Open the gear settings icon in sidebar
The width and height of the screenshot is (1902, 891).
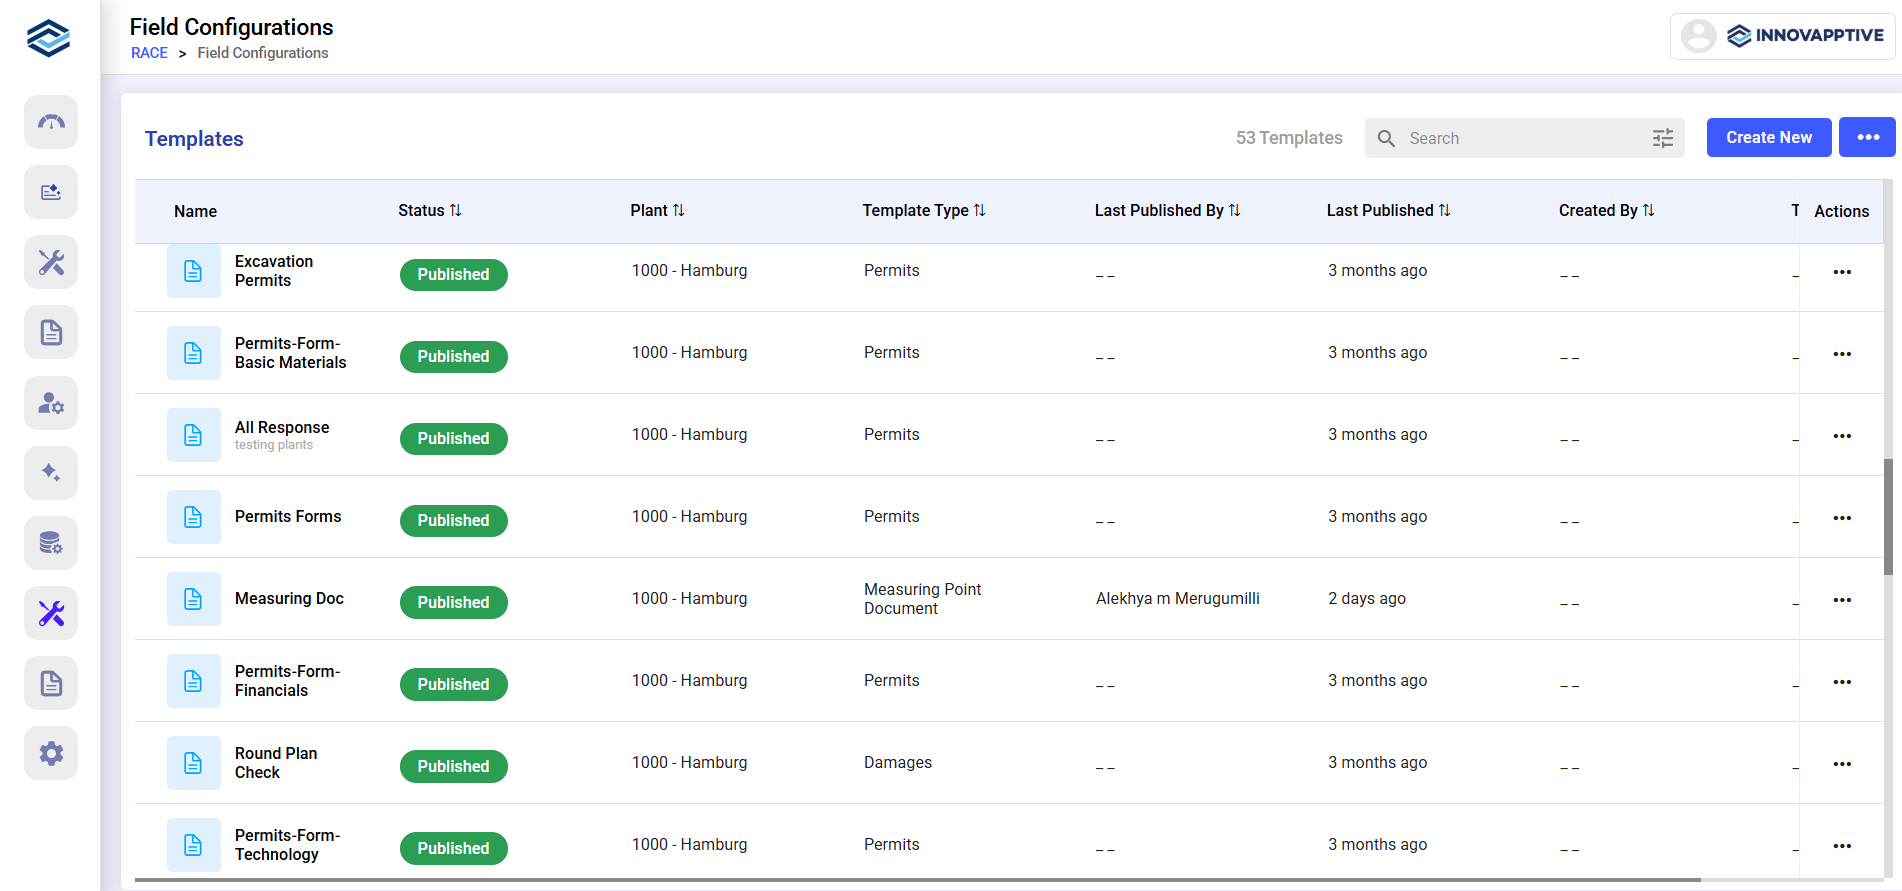click(51, 753)
